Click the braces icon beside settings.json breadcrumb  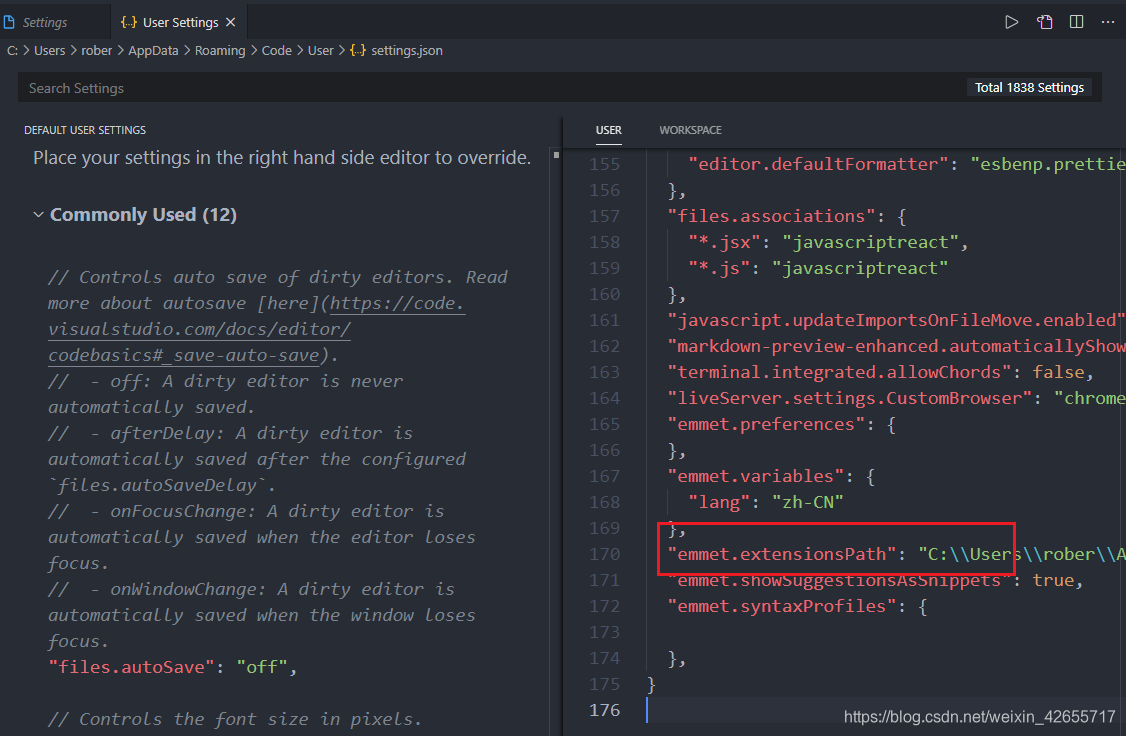[358, 50]
